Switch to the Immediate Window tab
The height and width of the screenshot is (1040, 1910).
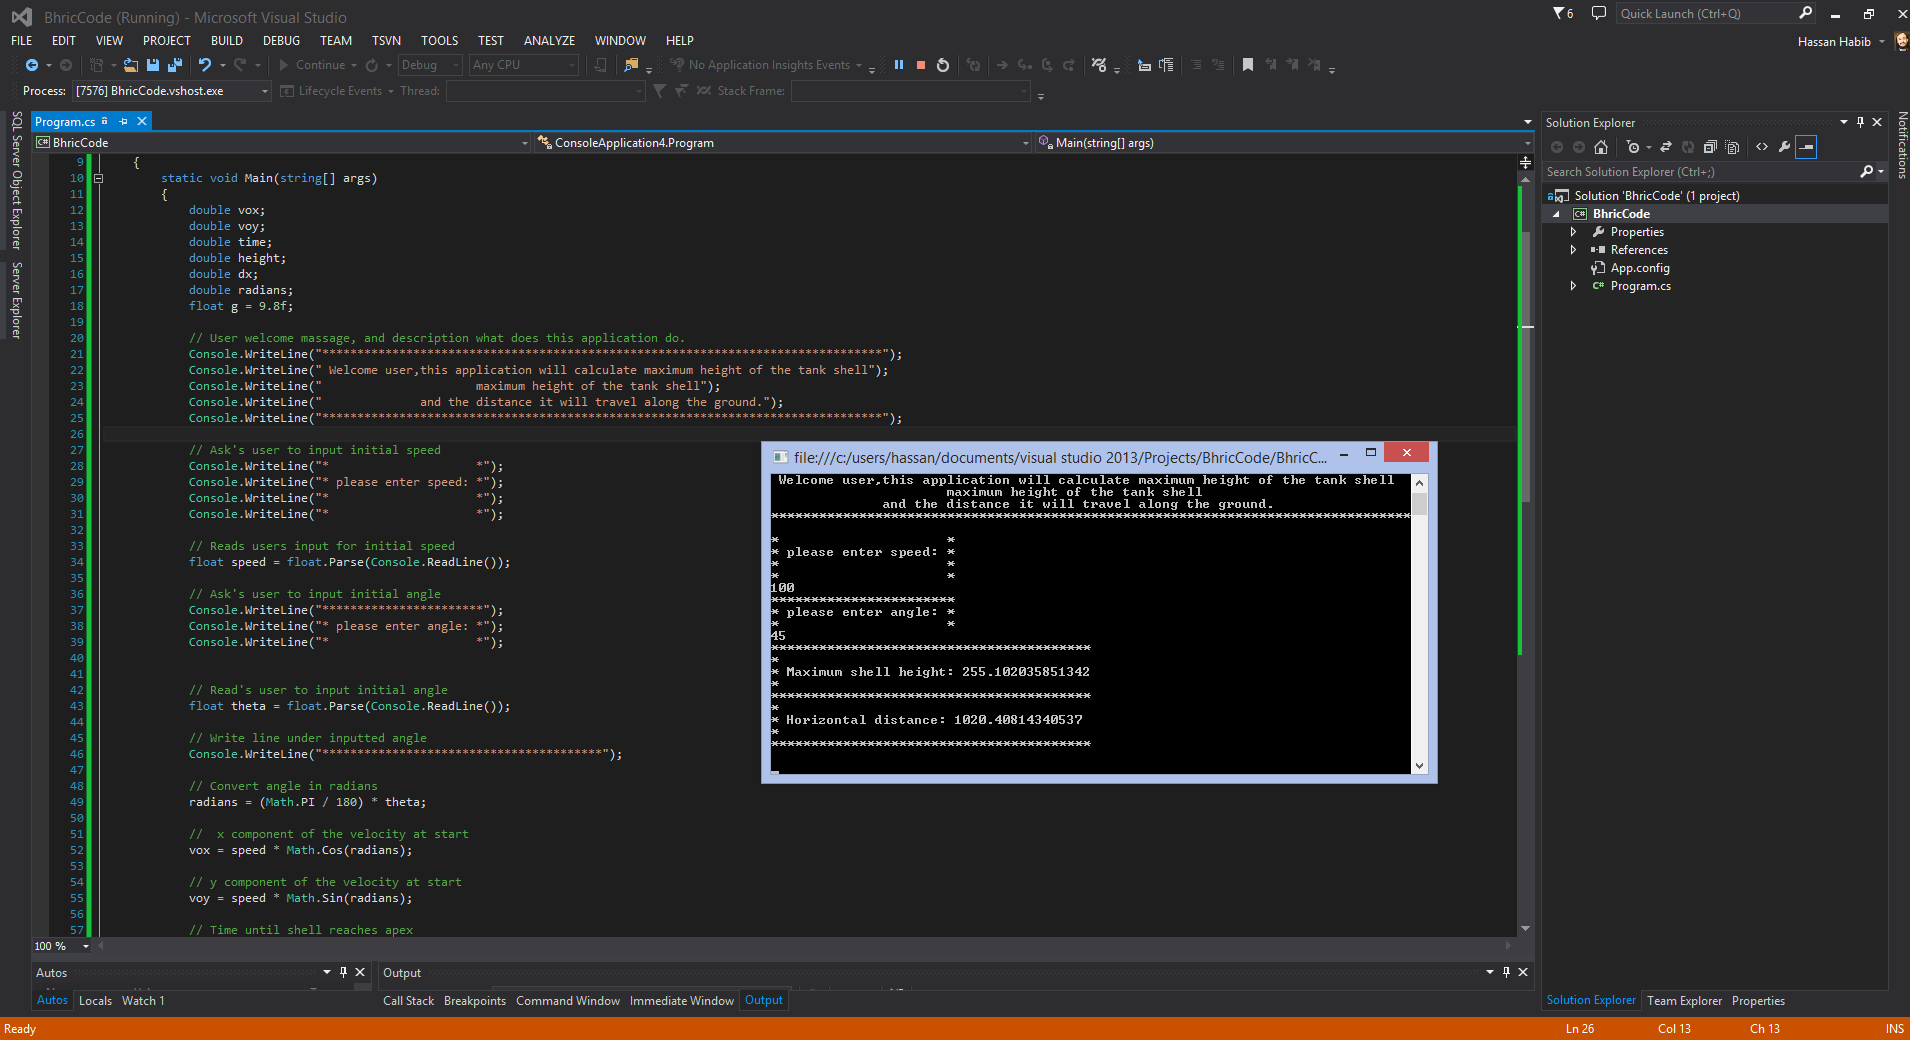click(x=682, y=1001)
